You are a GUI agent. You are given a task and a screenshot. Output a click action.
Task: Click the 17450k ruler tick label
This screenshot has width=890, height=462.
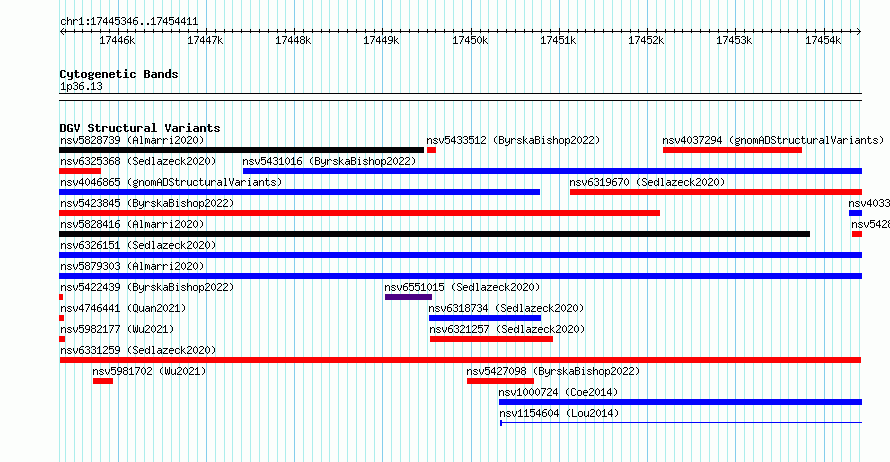pos(470,40)
